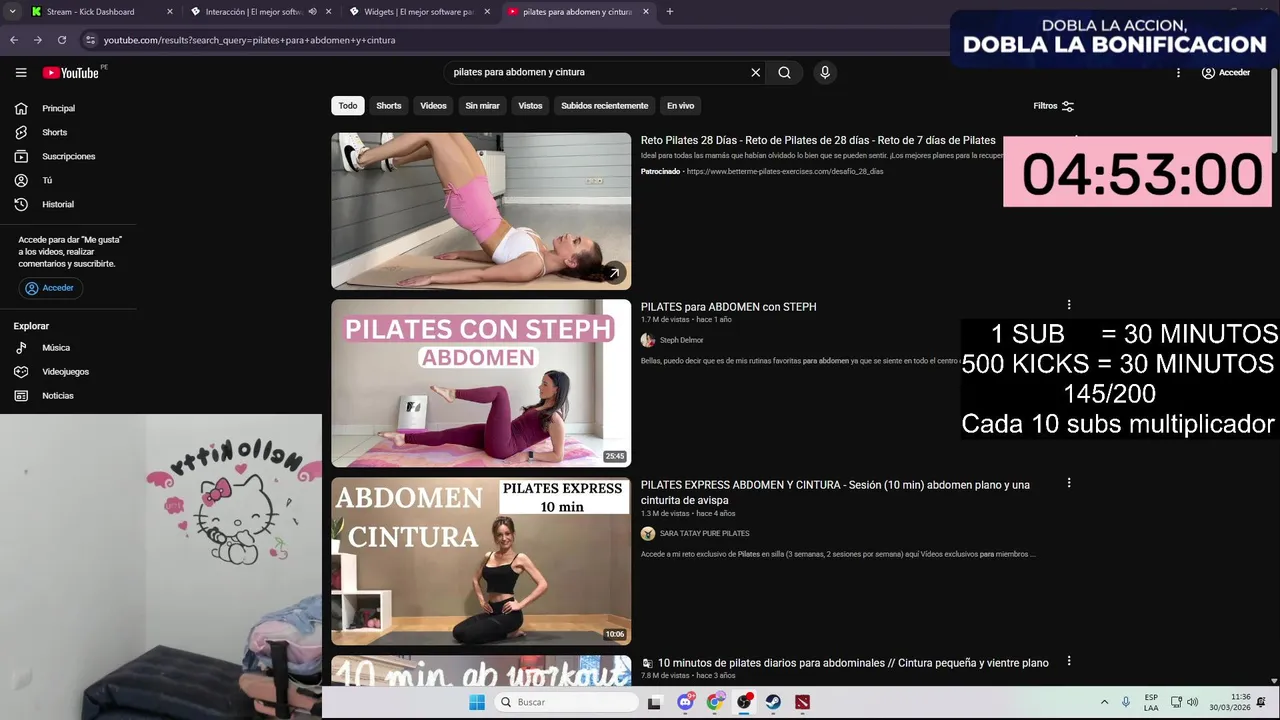Open the Filtros filter panel
The height and width of the screenshot is (720, 1280).
[1053, 106]
